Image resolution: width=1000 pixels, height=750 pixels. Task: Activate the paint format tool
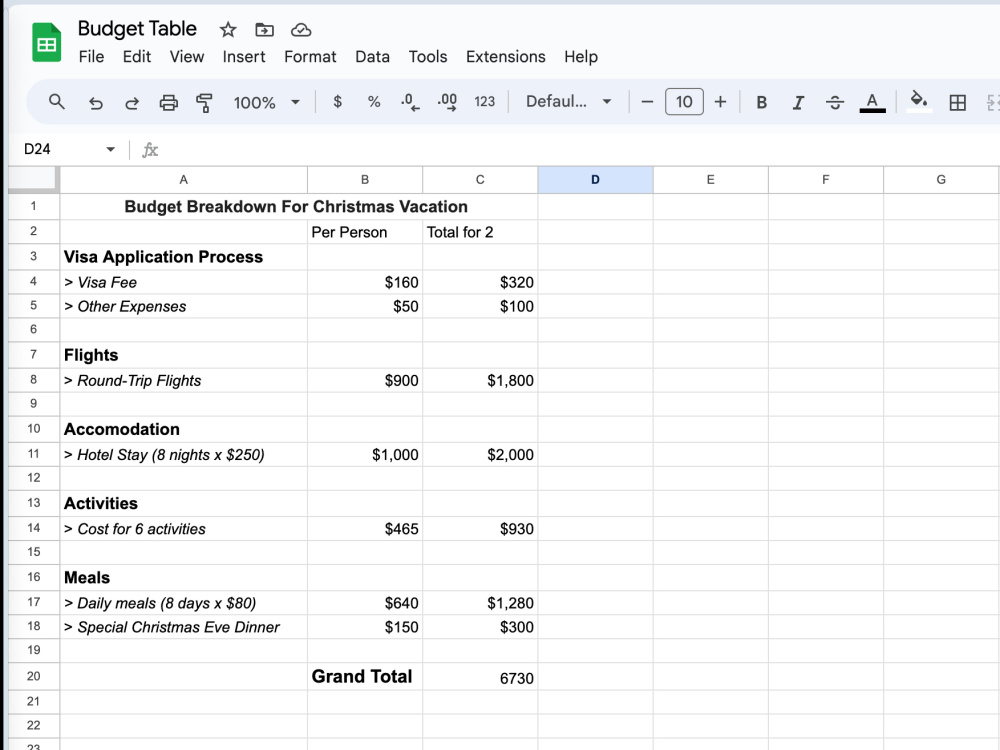[x=204, y=102]
